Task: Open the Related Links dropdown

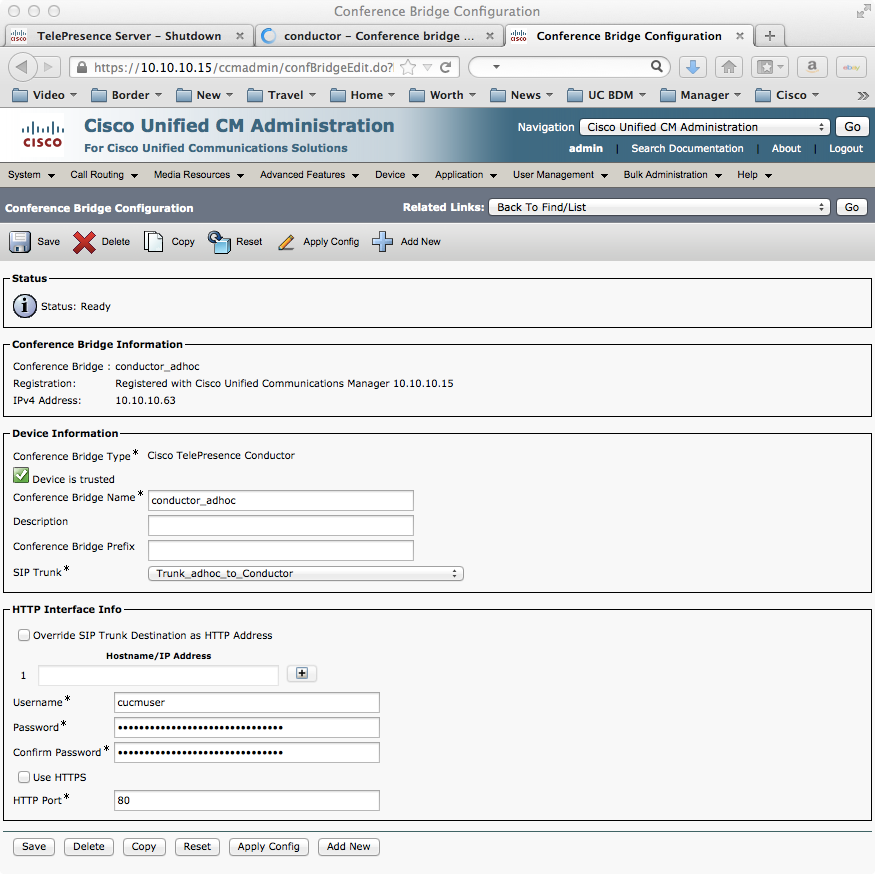Action: click(x=659, y=207)
